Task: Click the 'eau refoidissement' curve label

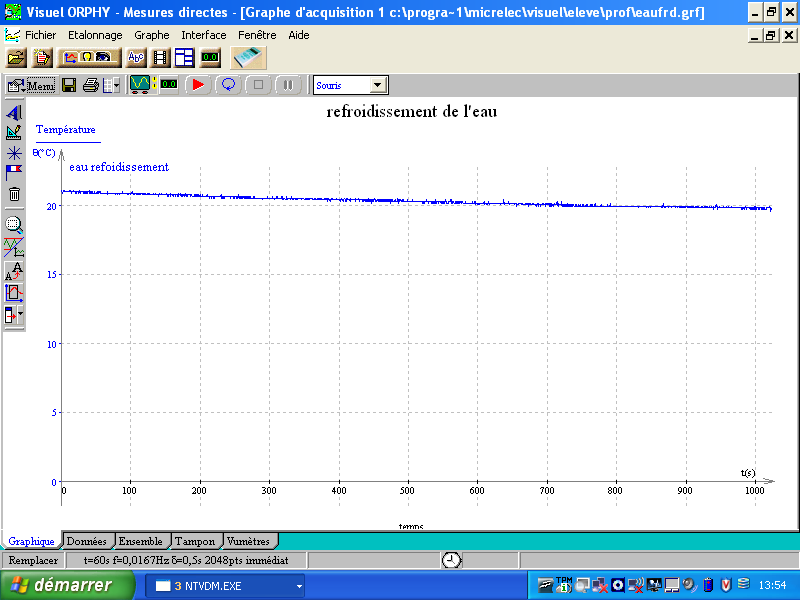Action: (x=119, y=167)
